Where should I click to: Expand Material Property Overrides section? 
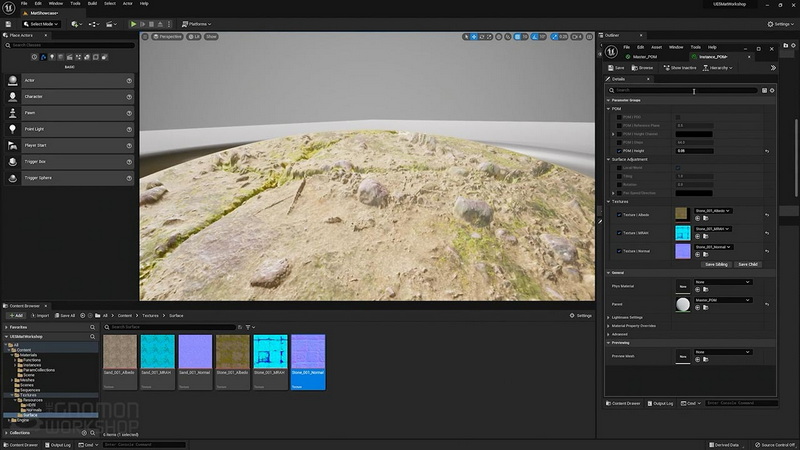point(609,326)
